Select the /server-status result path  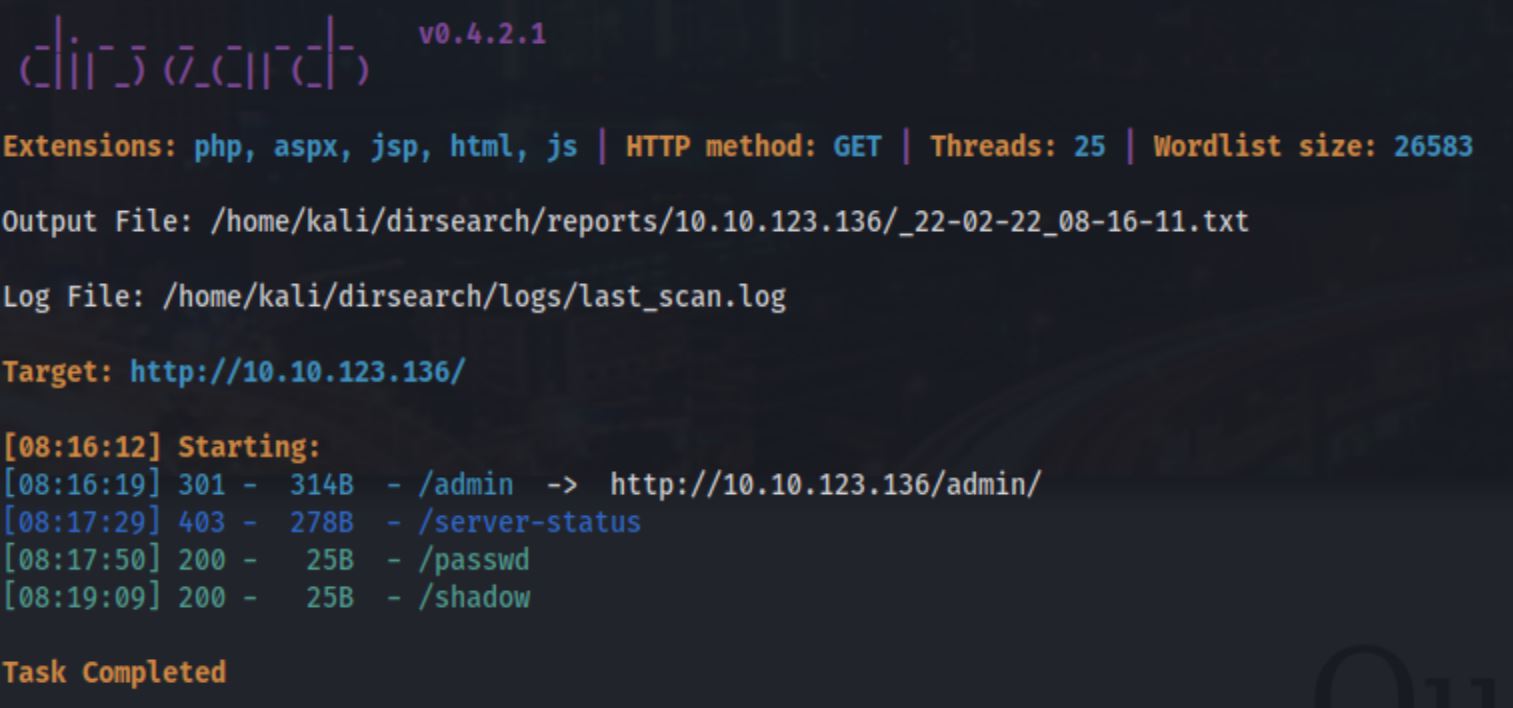point(530,522)
